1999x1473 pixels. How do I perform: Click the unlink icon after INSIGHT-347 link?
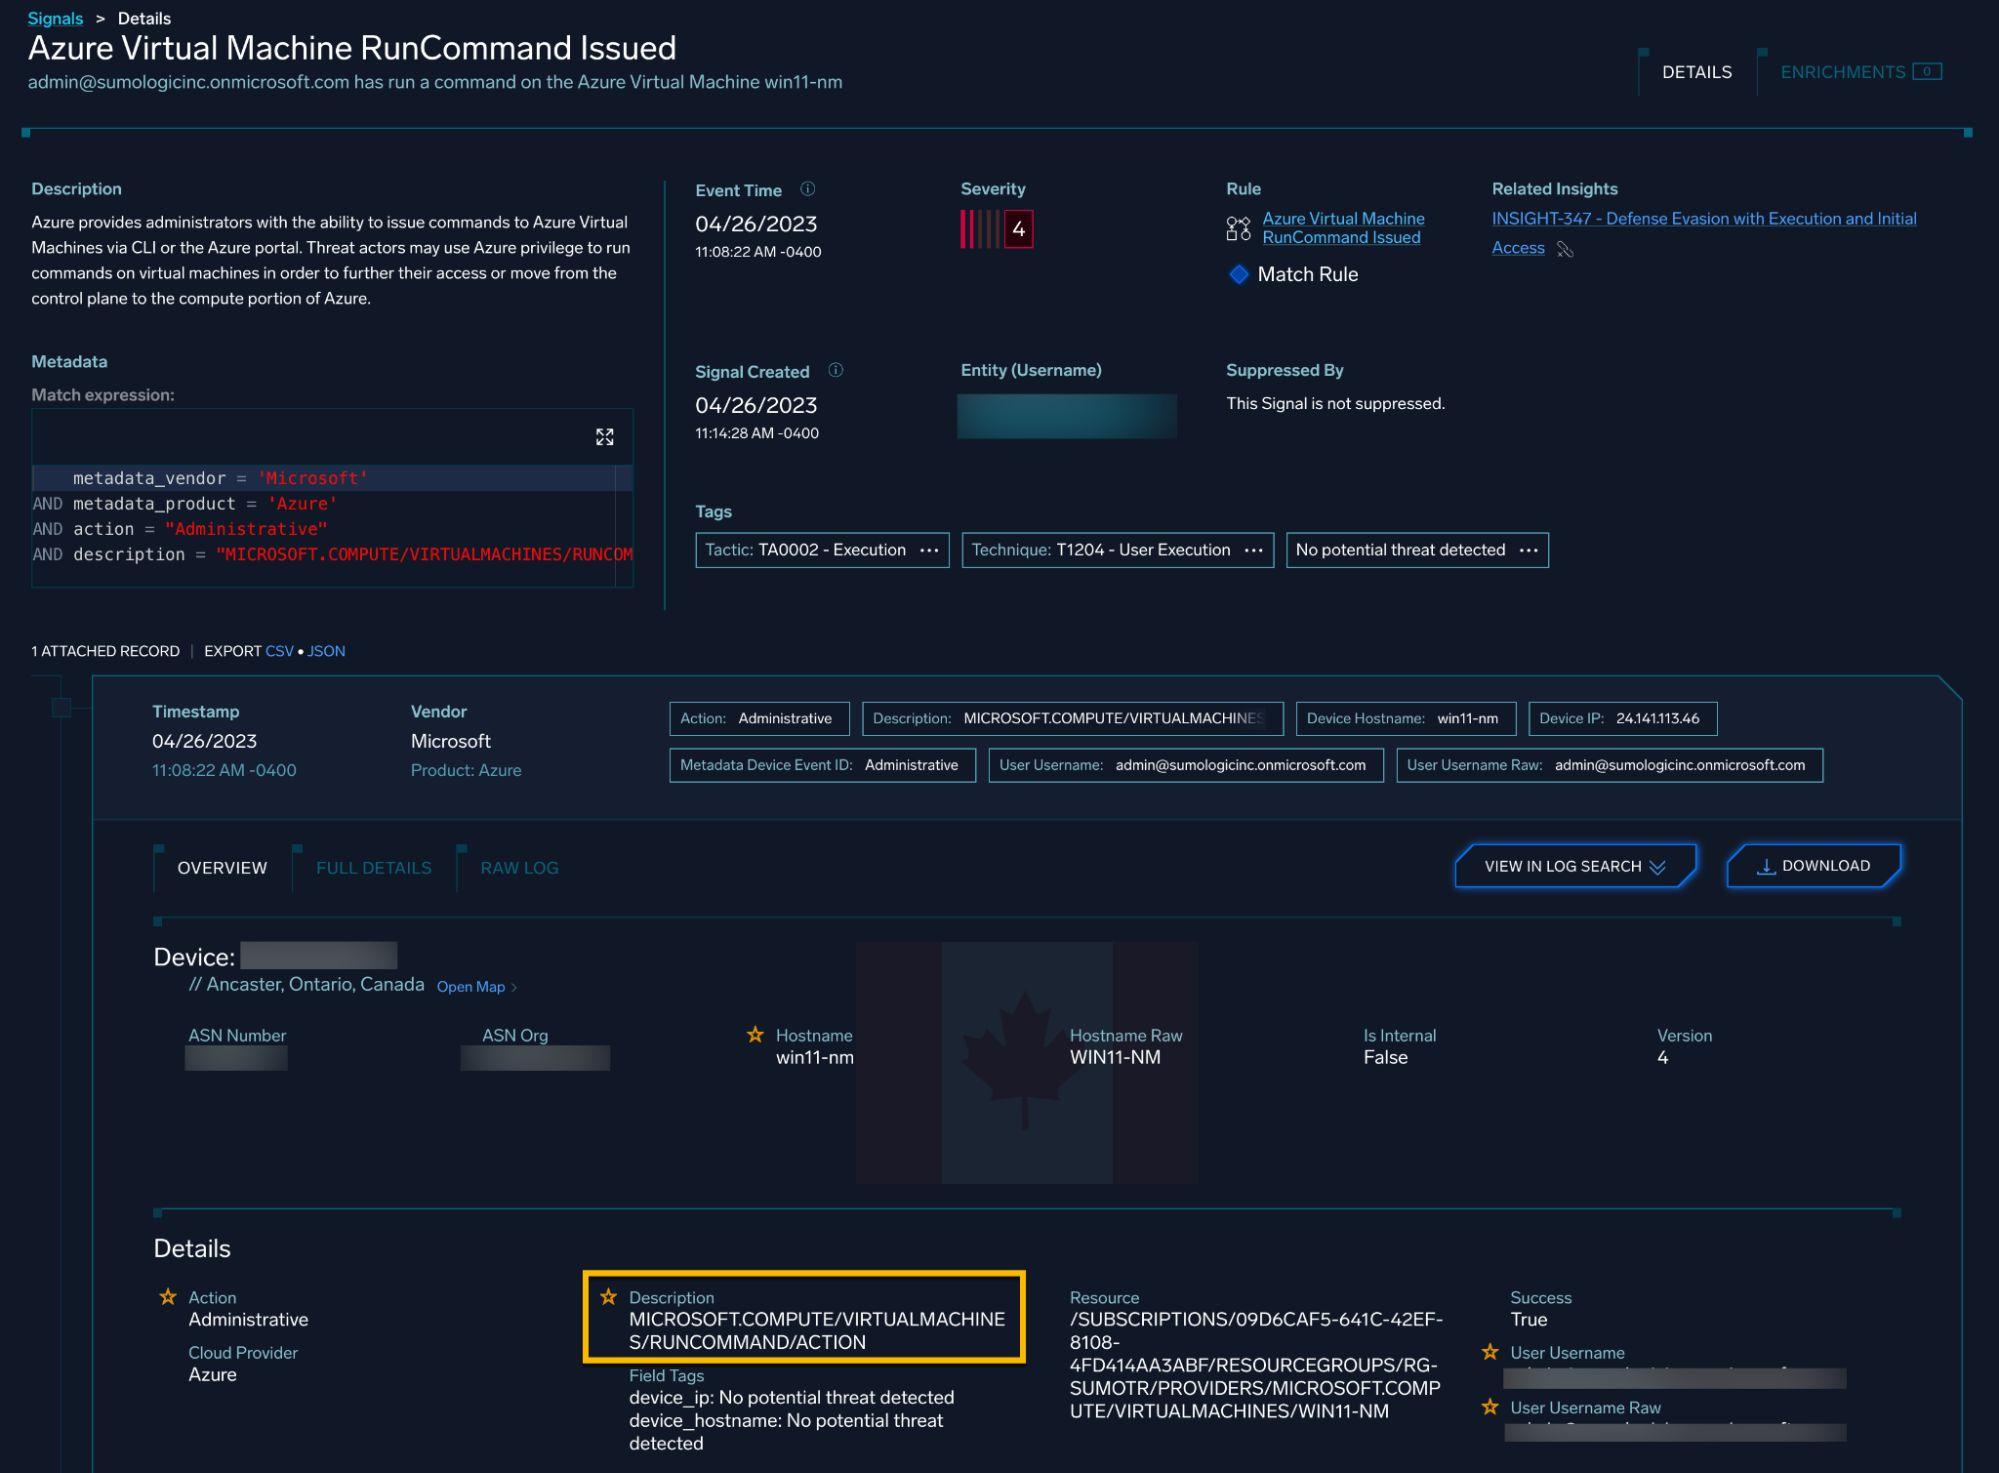click(x=1563, y=248)
